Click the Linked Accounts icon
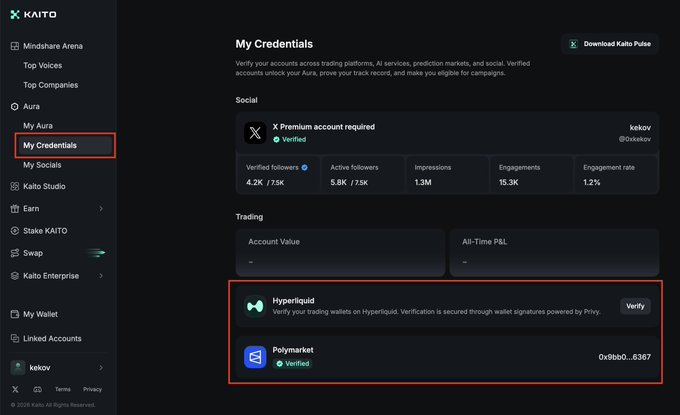The height and width of the screenshot is (415, 680). coord(15,338)
